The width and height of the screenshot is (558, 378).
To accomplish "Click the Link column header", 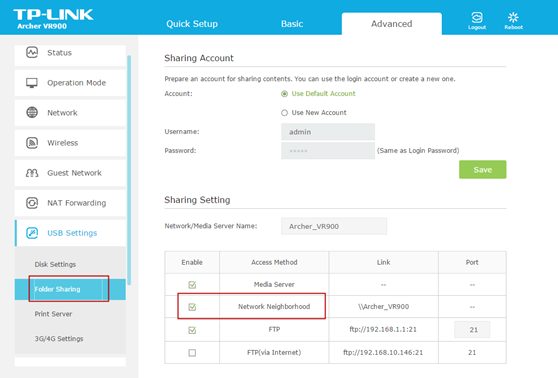I will 384,262.
